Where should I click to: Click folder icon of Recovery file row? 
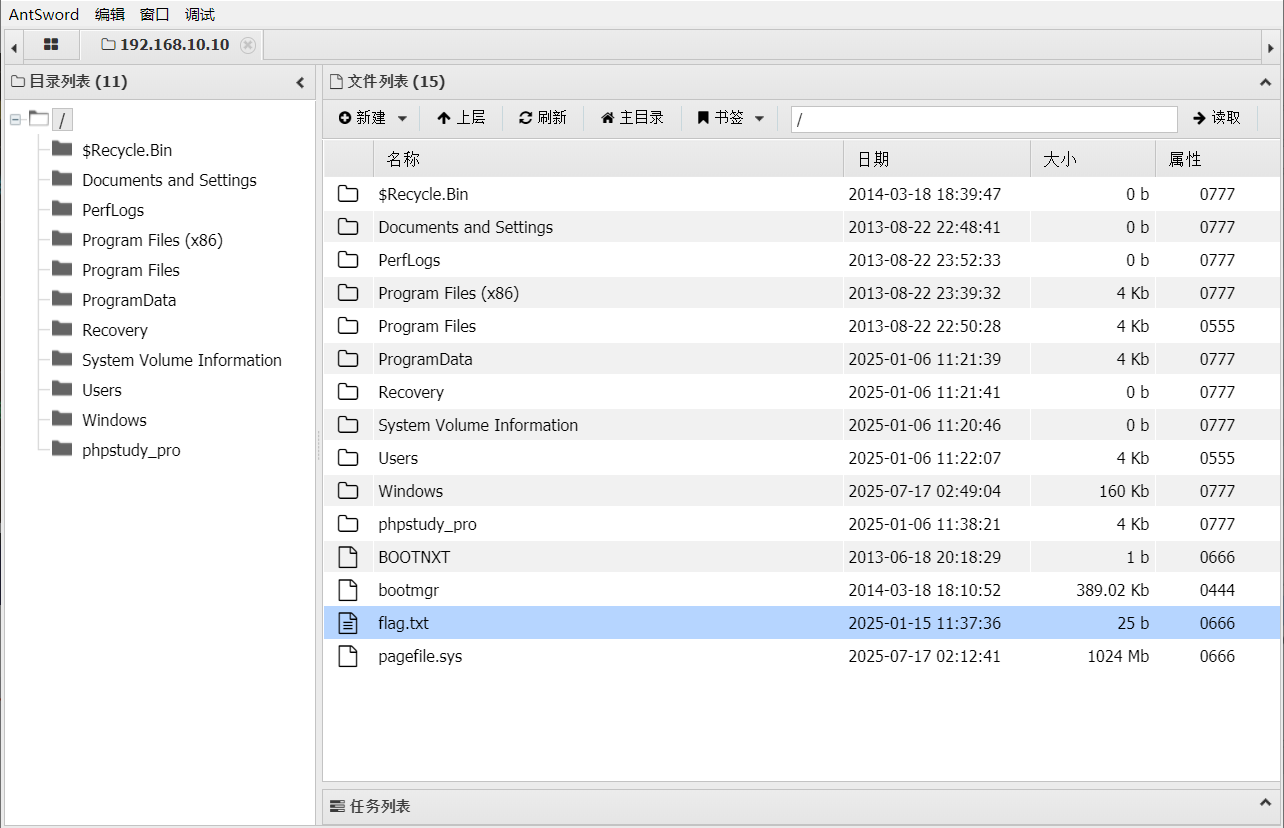(348, 392)
